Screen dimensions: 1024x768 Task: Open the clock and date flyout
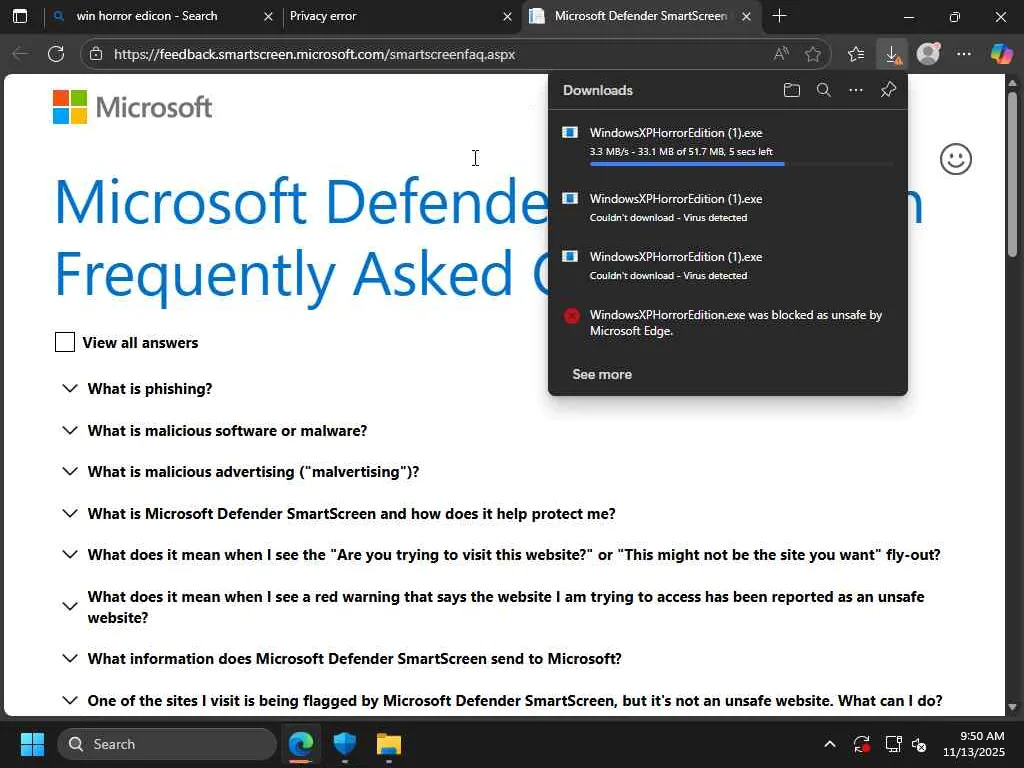[x=973, y=744]
